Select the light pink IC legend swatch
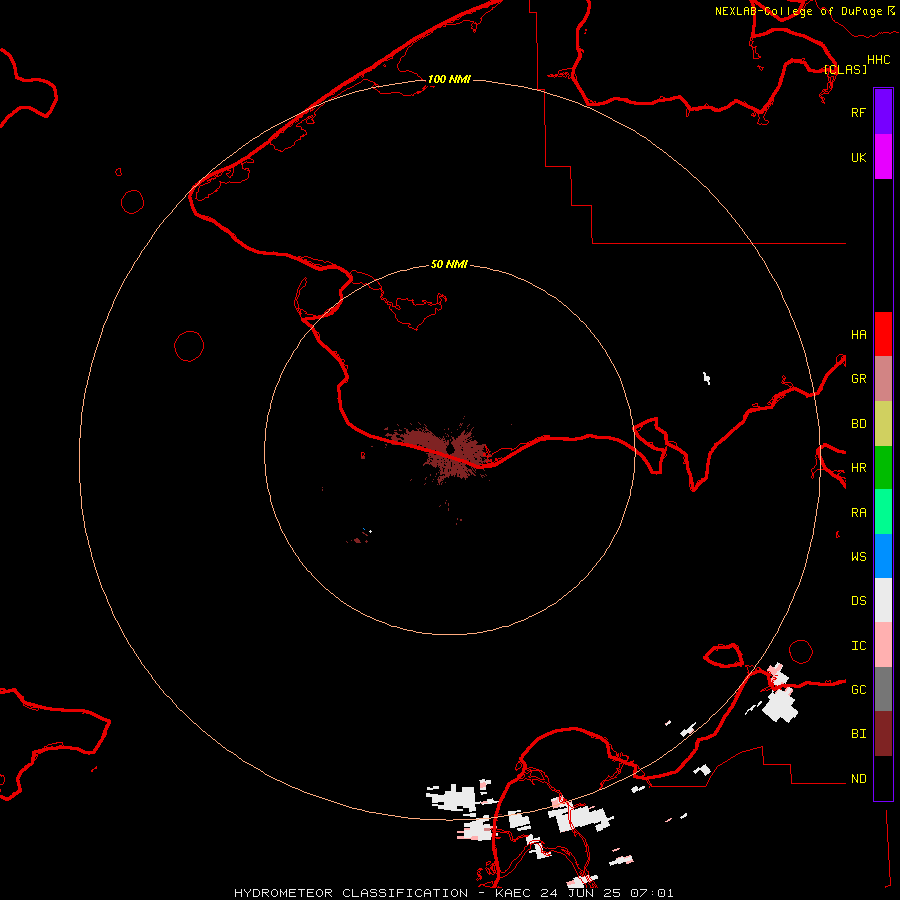 coord(883,645)
